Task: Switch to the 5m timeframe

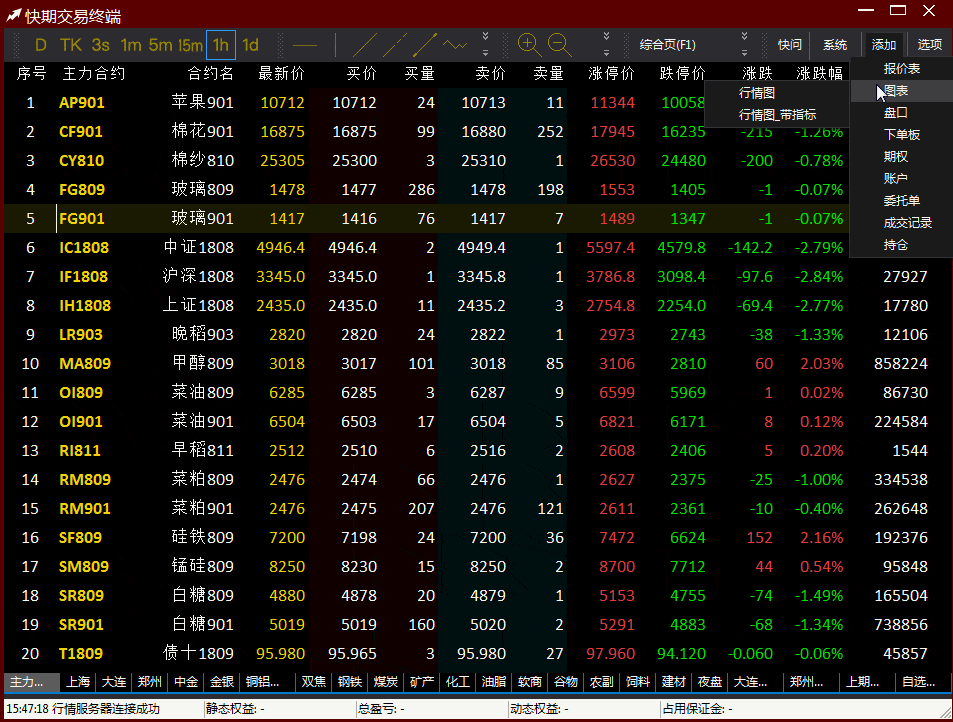Action: coord(160,45)
